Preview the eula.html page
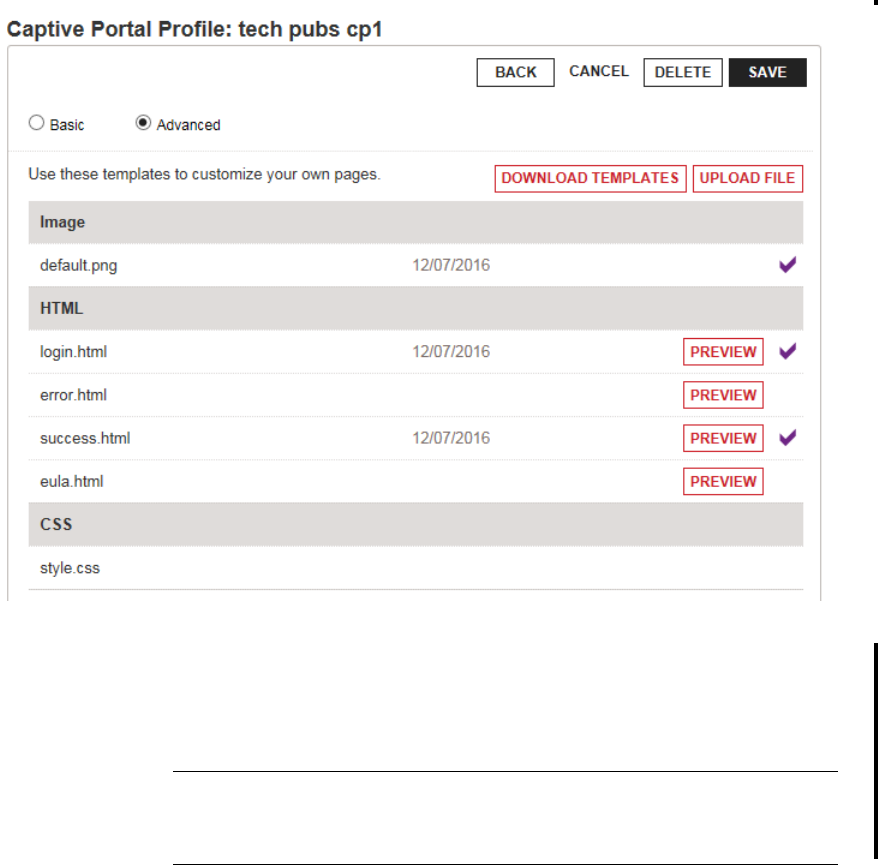Image resolution: width=878 pixels, height=865 pixels. coord(723,481)
